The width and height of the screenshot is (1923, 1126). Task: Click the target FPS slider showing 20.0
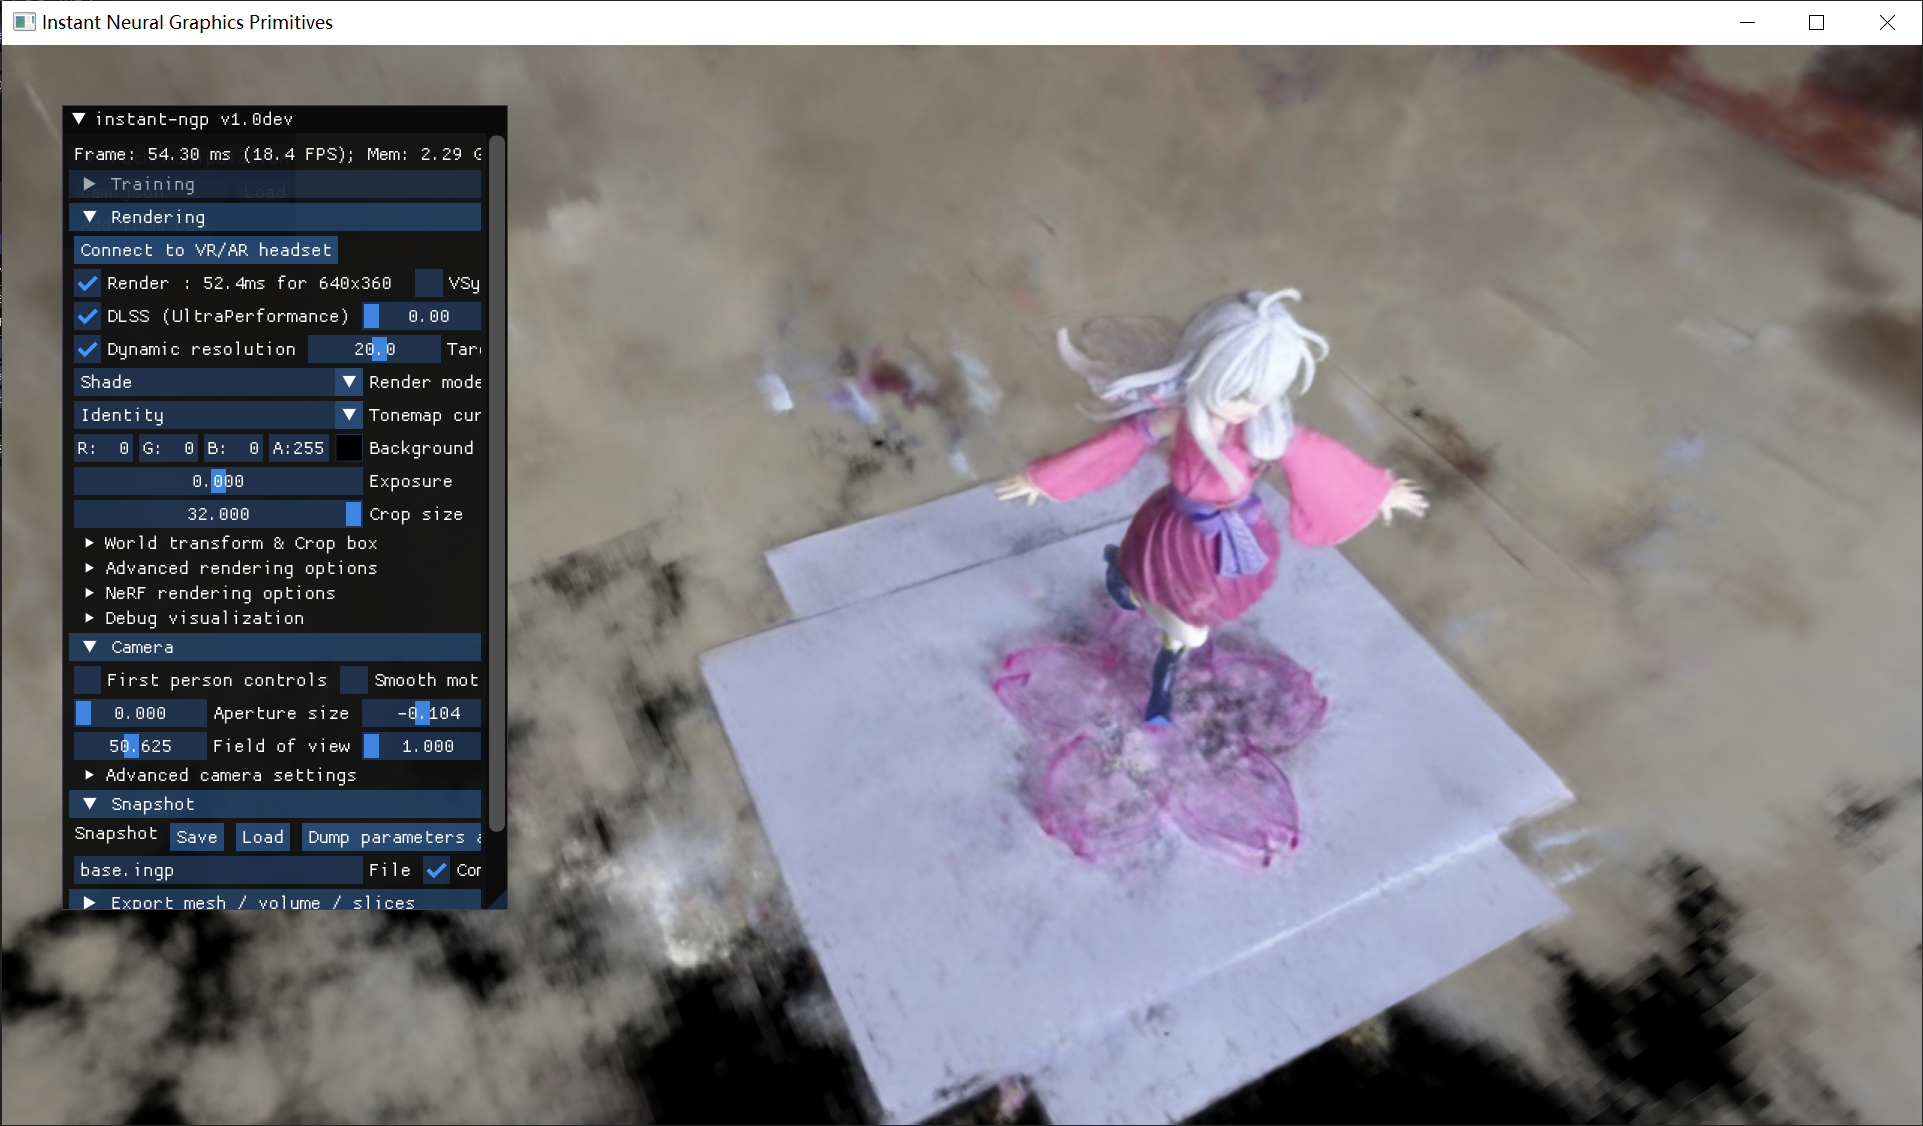(x=374, y=349)
